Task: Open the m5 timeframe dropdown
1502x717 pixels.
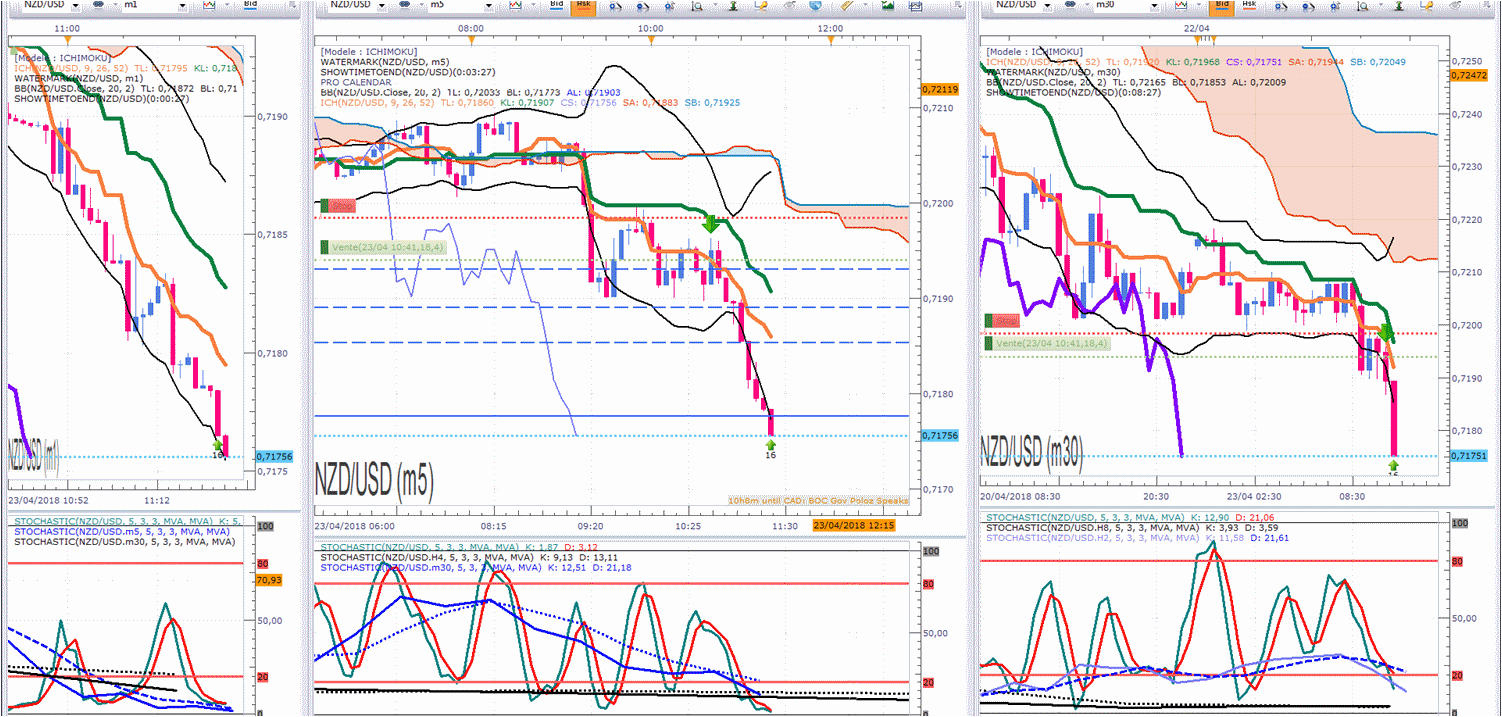Action: tap(488, 6)
